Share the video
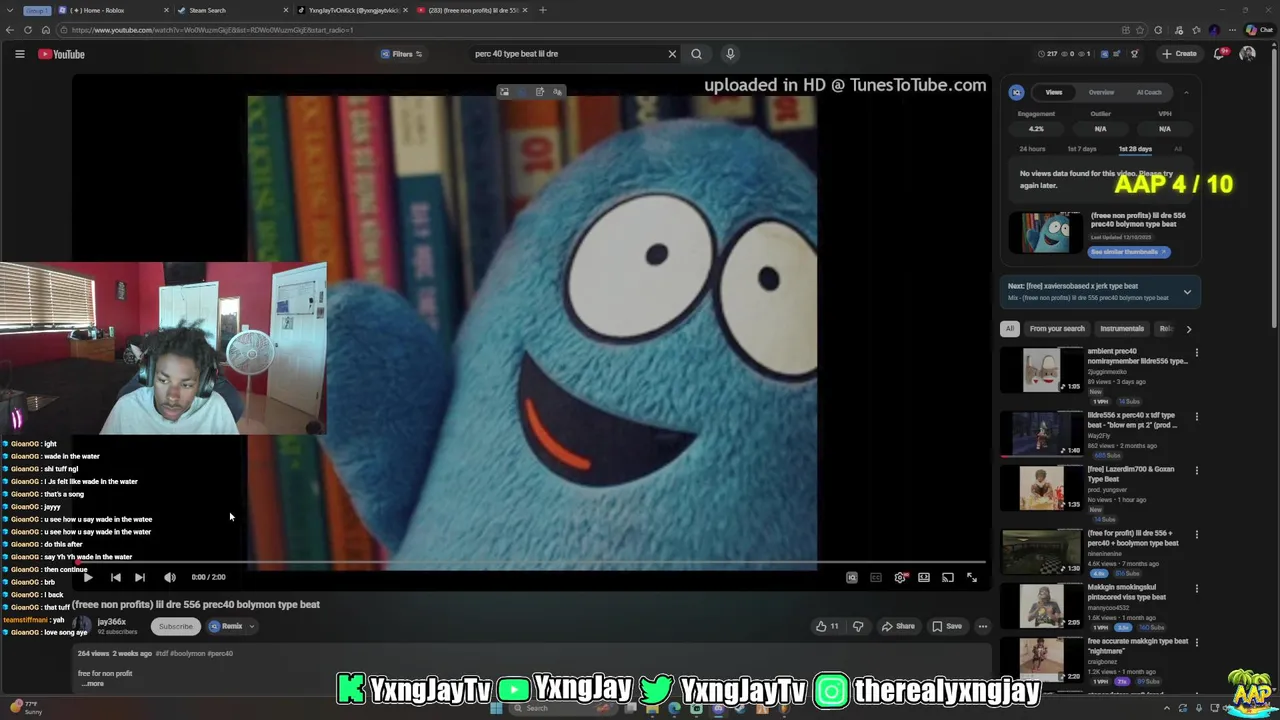1280x720 pixels. click(x=898, y=626)
